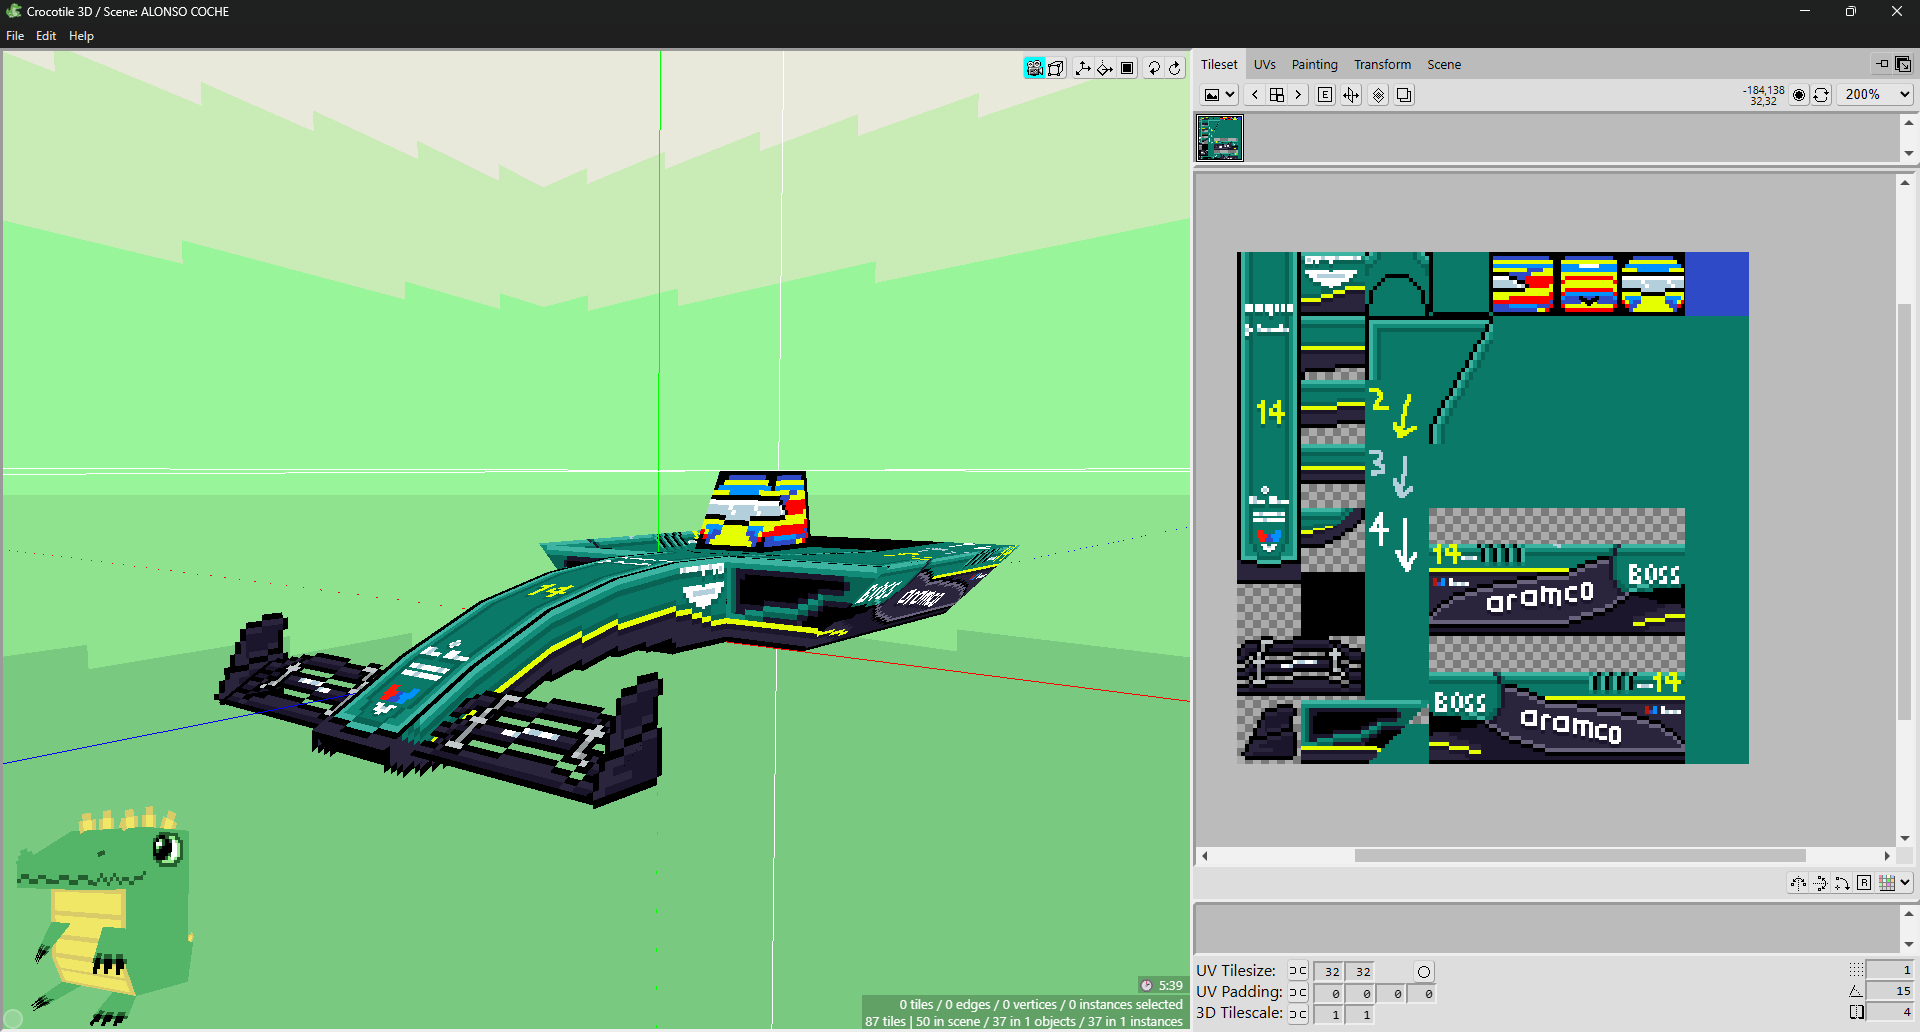The width and height of the screenshot is (1920, 1032).
Task: Click the redo rotate arrow in viewport toolbar
Action: 1175,68
